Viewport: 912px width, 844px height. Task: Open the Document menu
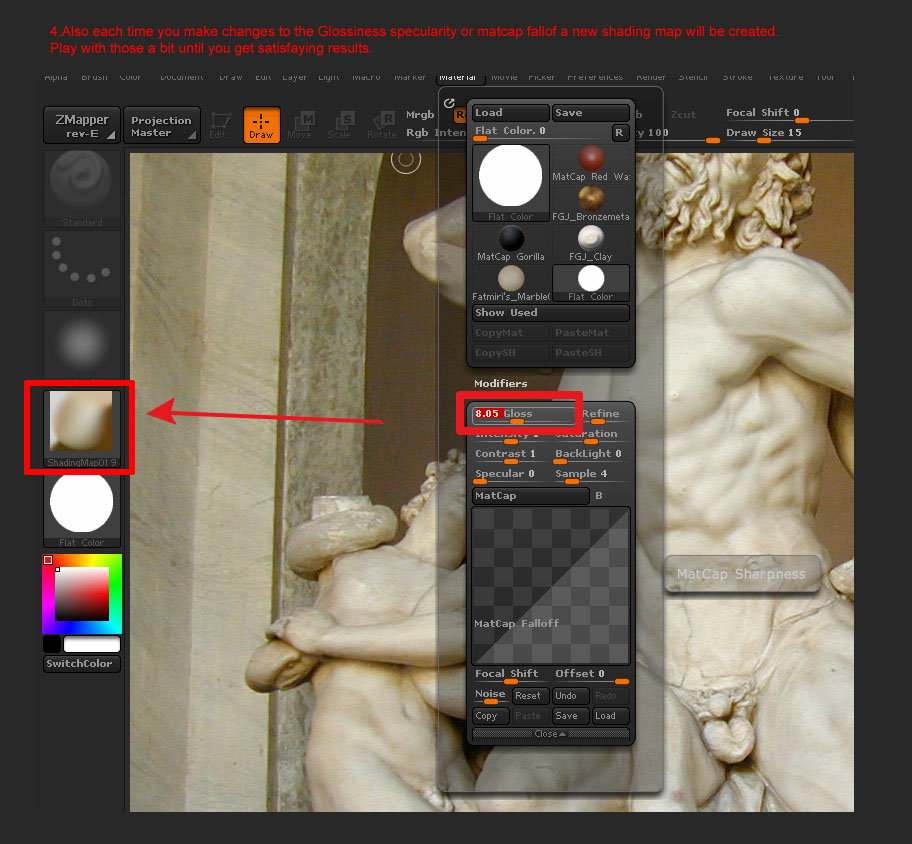click(181, 77)
